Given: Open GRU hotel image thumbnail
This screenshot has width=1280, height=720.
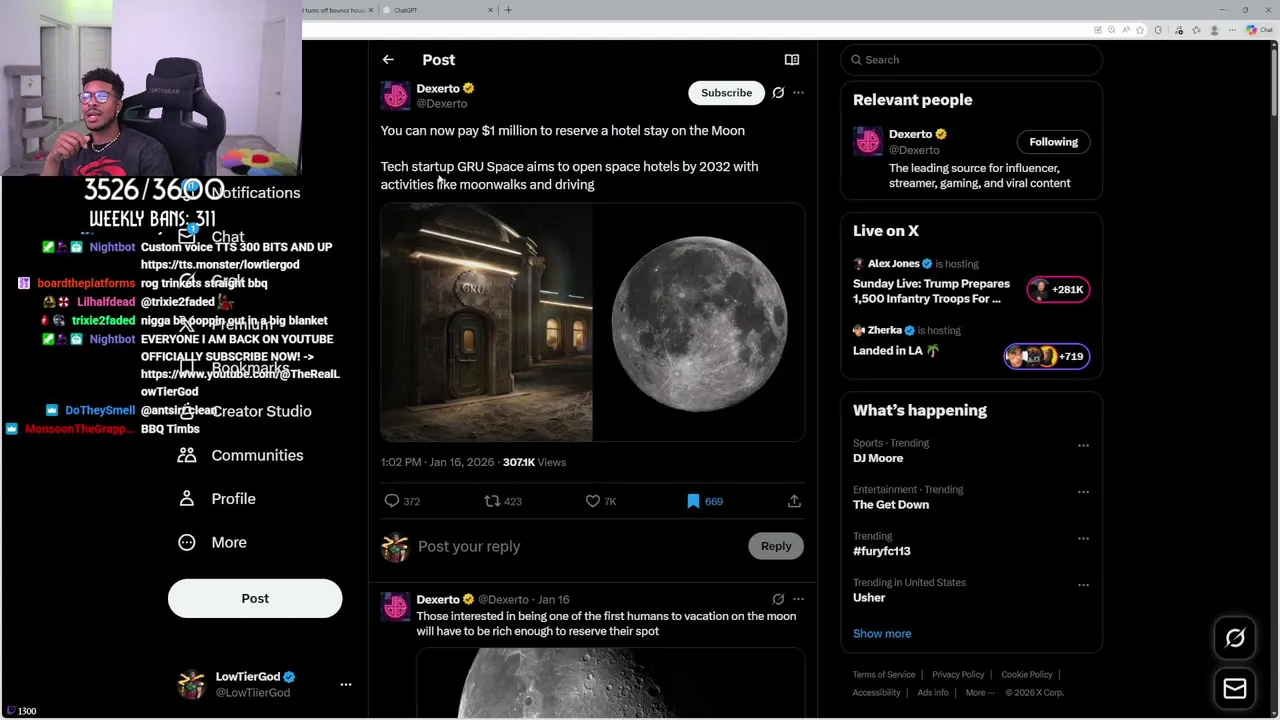Looking at the screenshot, I should tap(486, 322).
